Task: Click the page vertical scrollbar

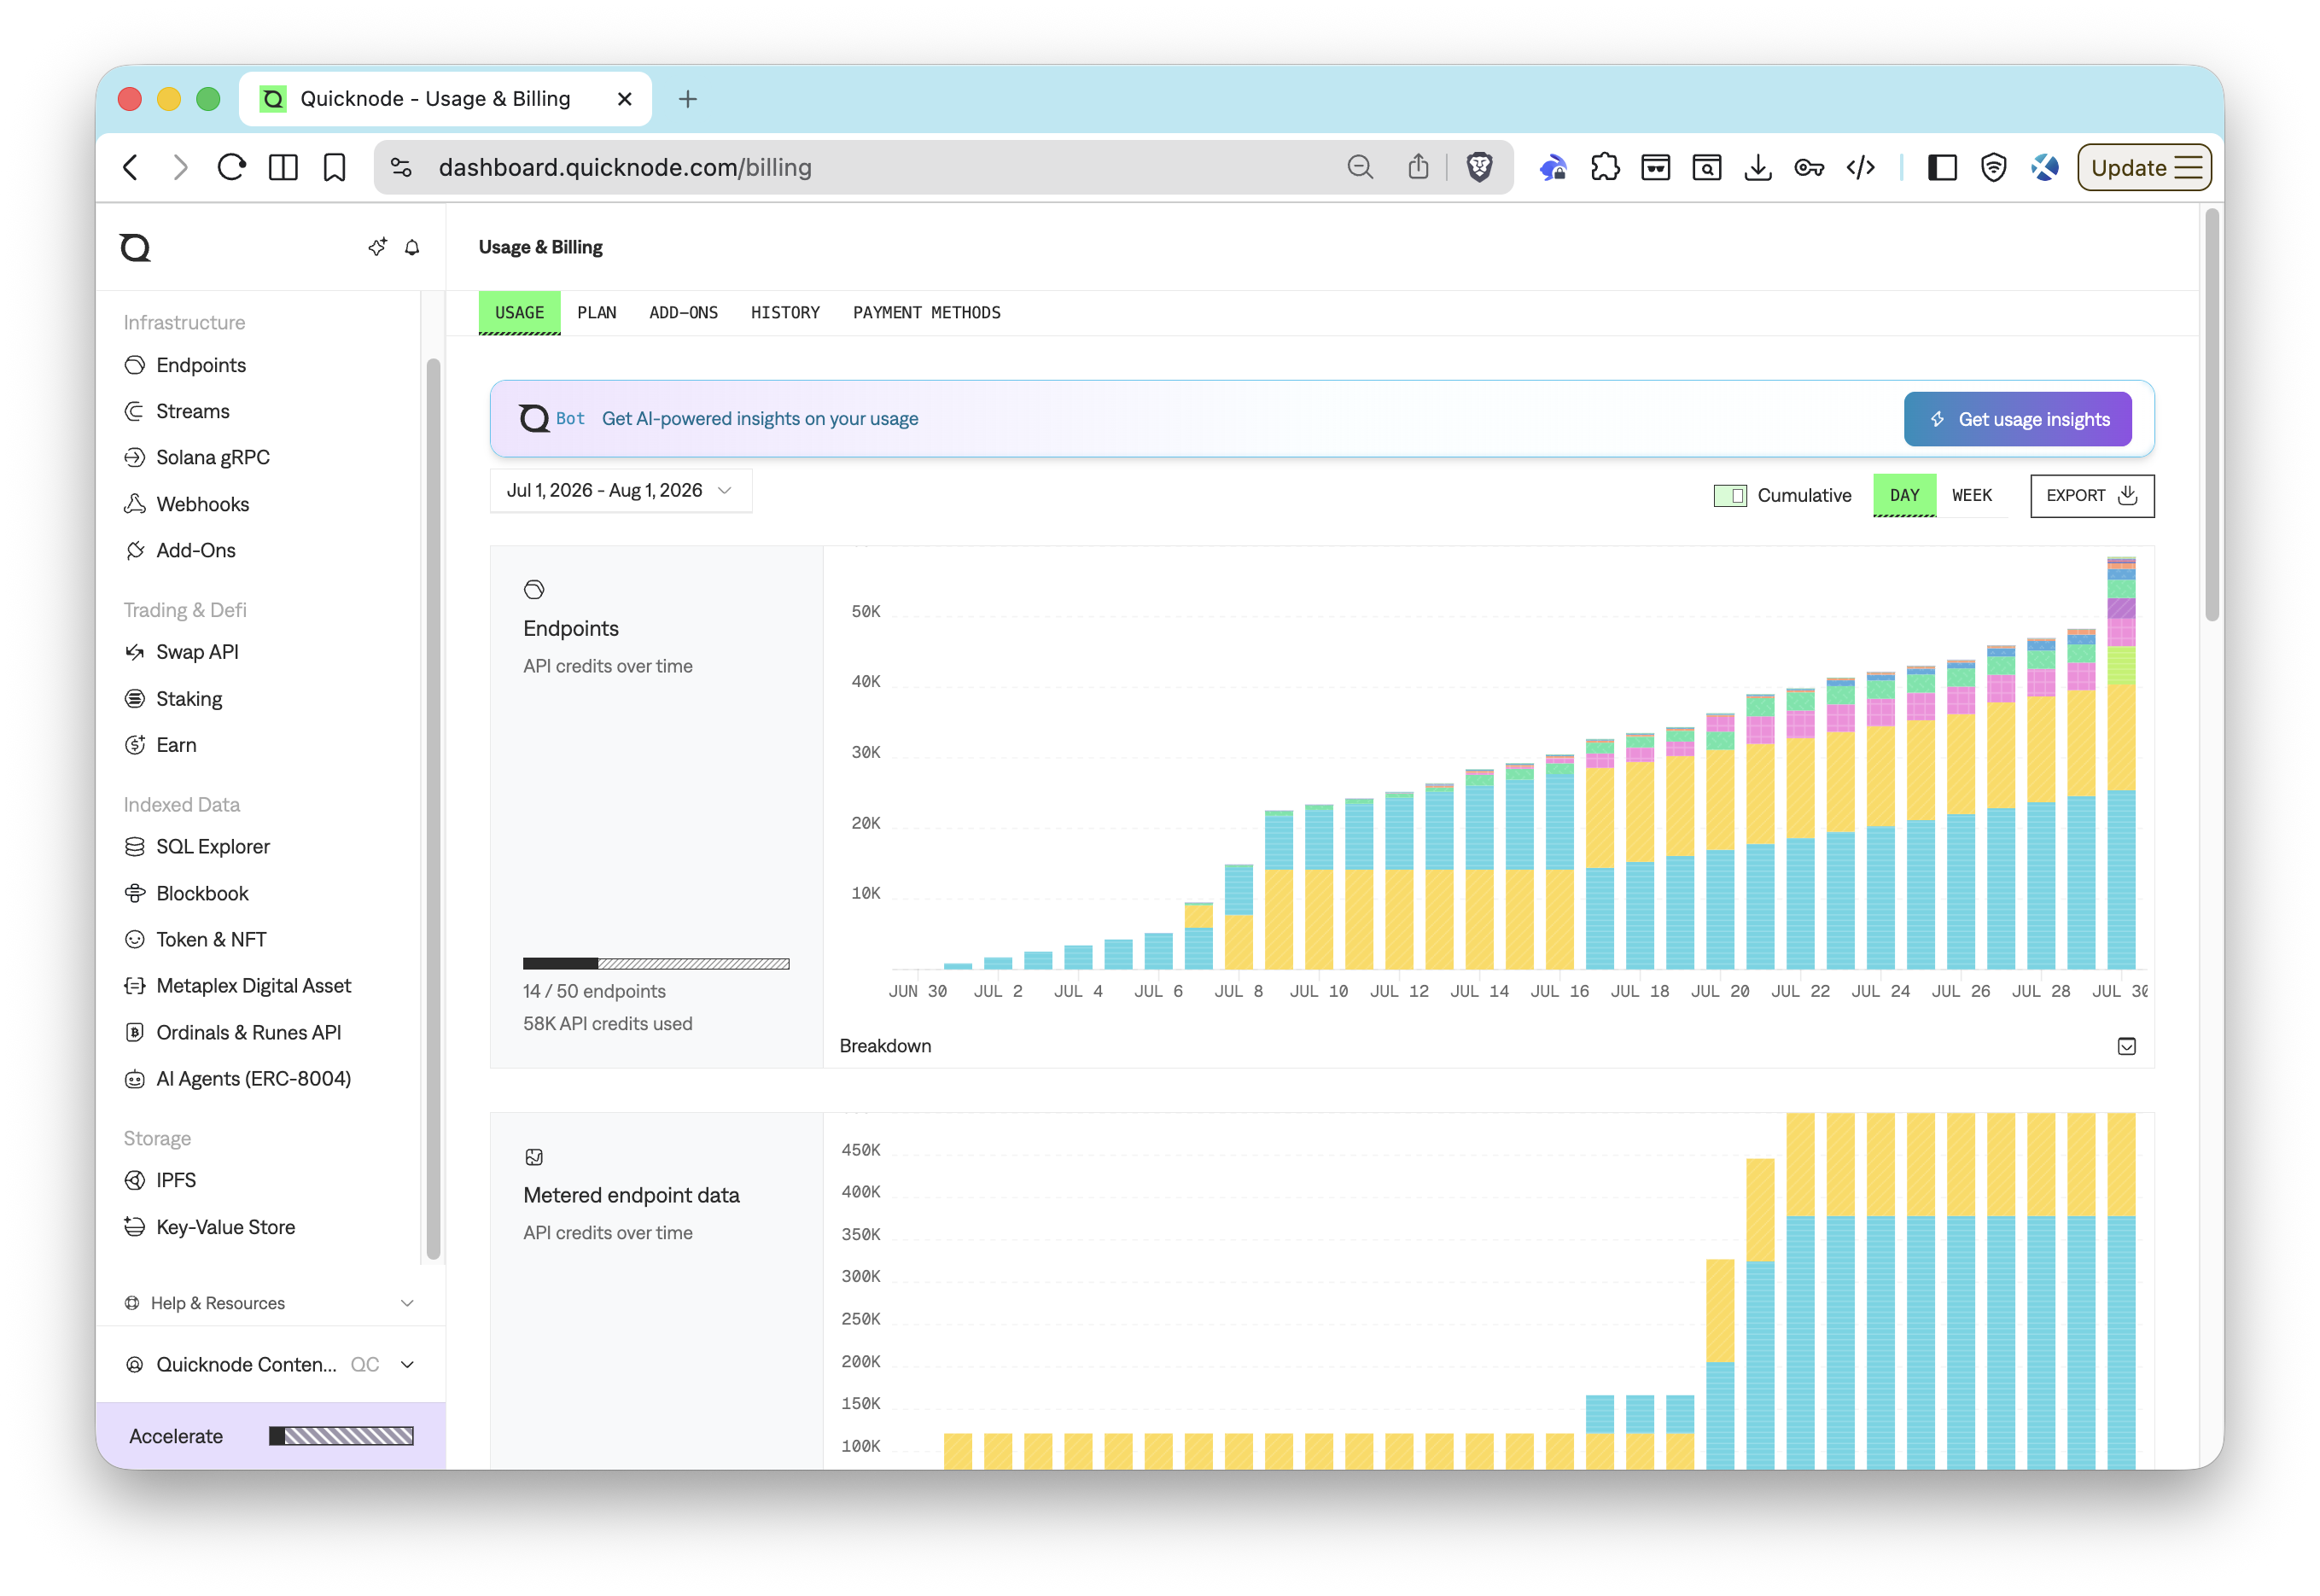Action: (x=2211, y=415)
